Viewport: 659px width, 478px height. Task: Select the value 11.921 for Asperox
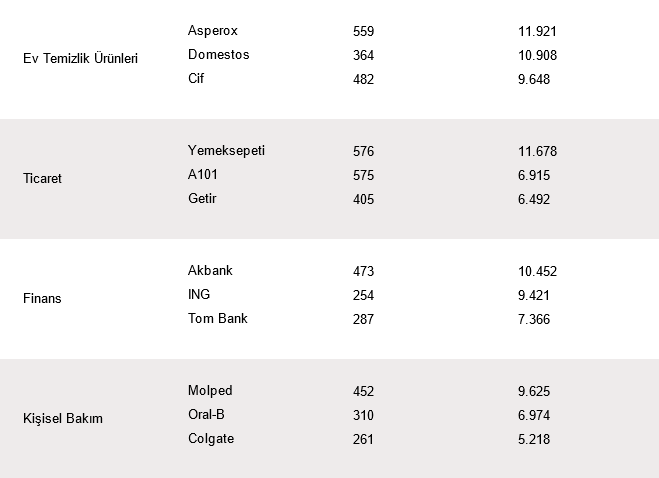pyautogui.click(x=538, y=32)
